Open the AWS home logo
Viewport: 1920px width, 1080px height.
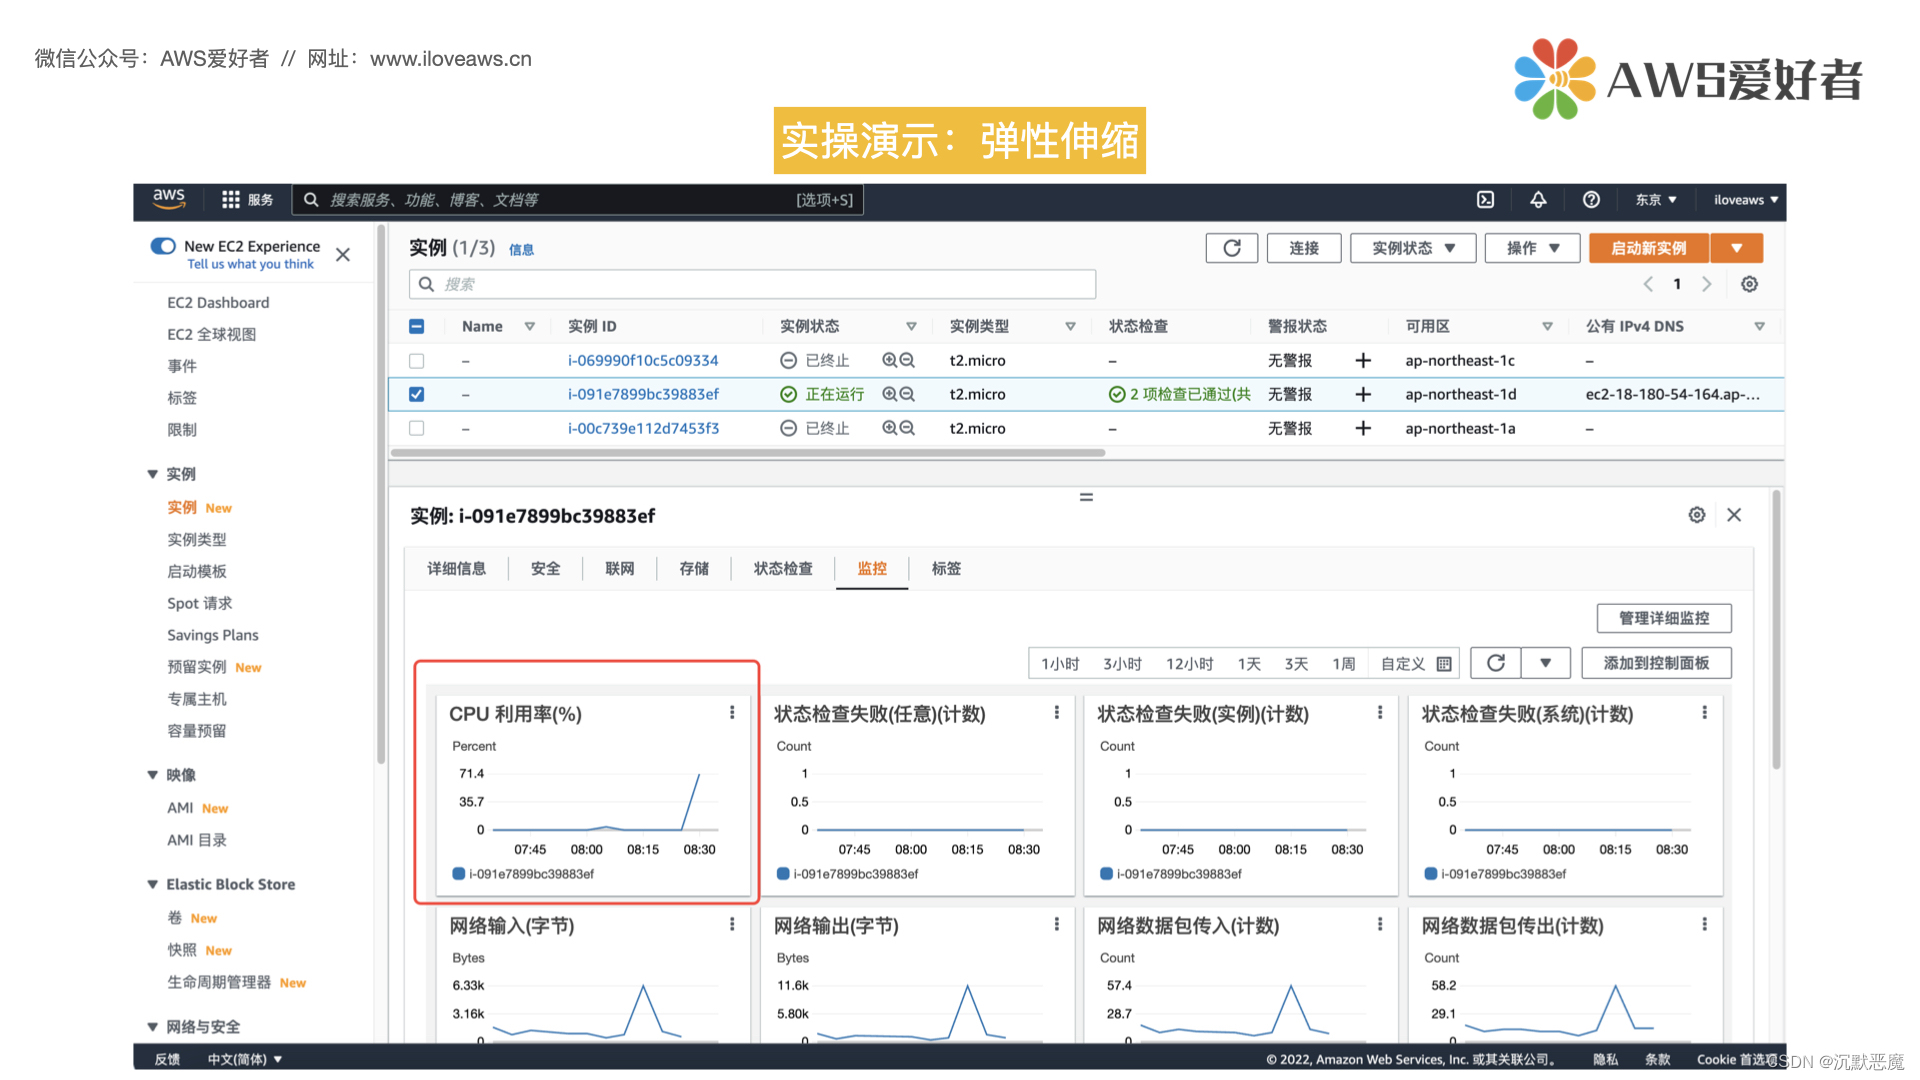point(169,198)
